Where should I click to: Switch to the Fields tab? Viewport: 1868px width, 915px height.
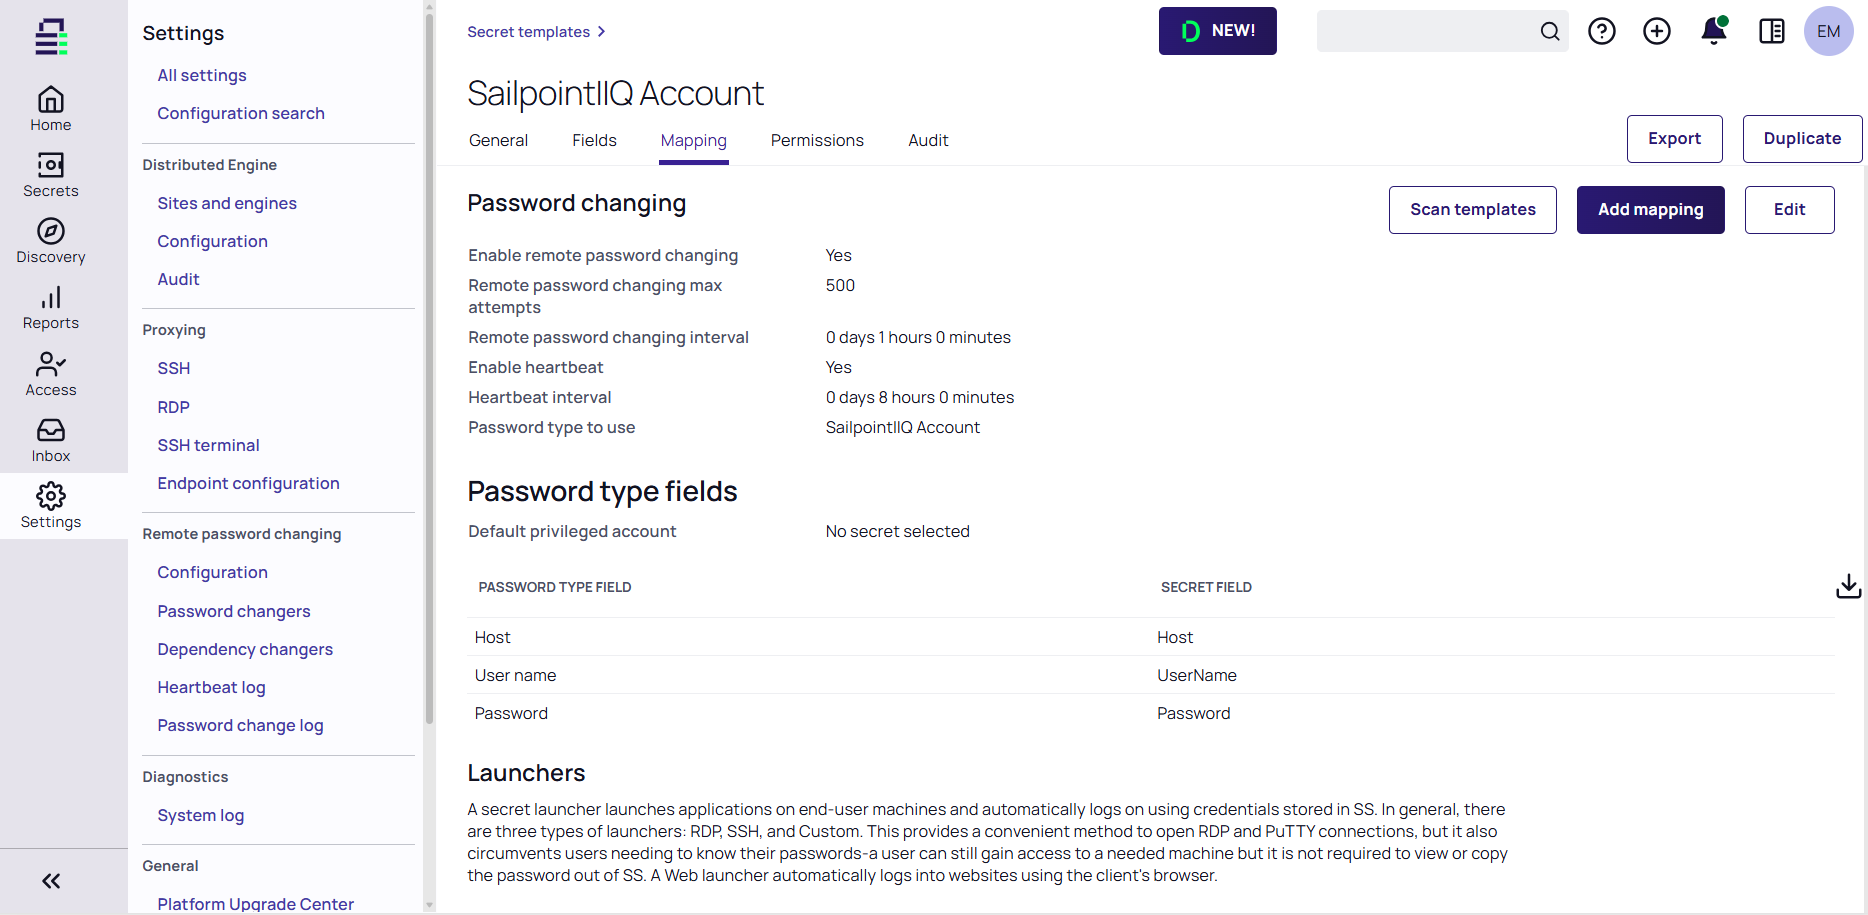594,141
